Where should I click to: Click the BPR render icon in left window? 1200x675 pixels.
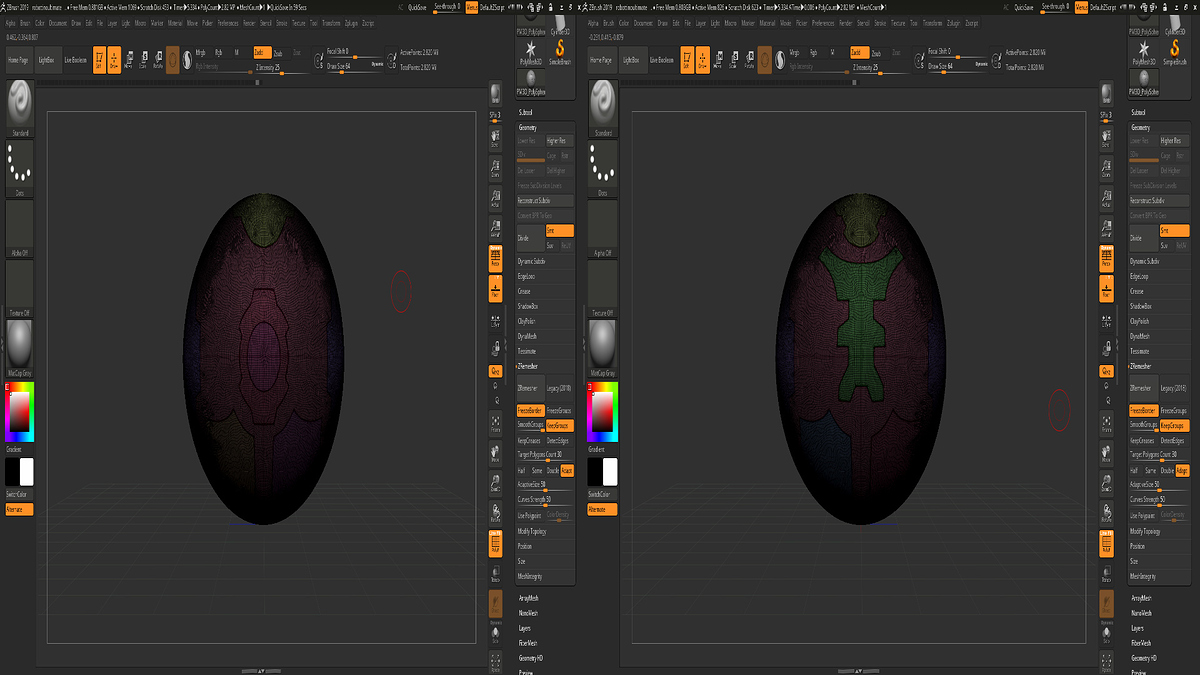pos(495,94)
